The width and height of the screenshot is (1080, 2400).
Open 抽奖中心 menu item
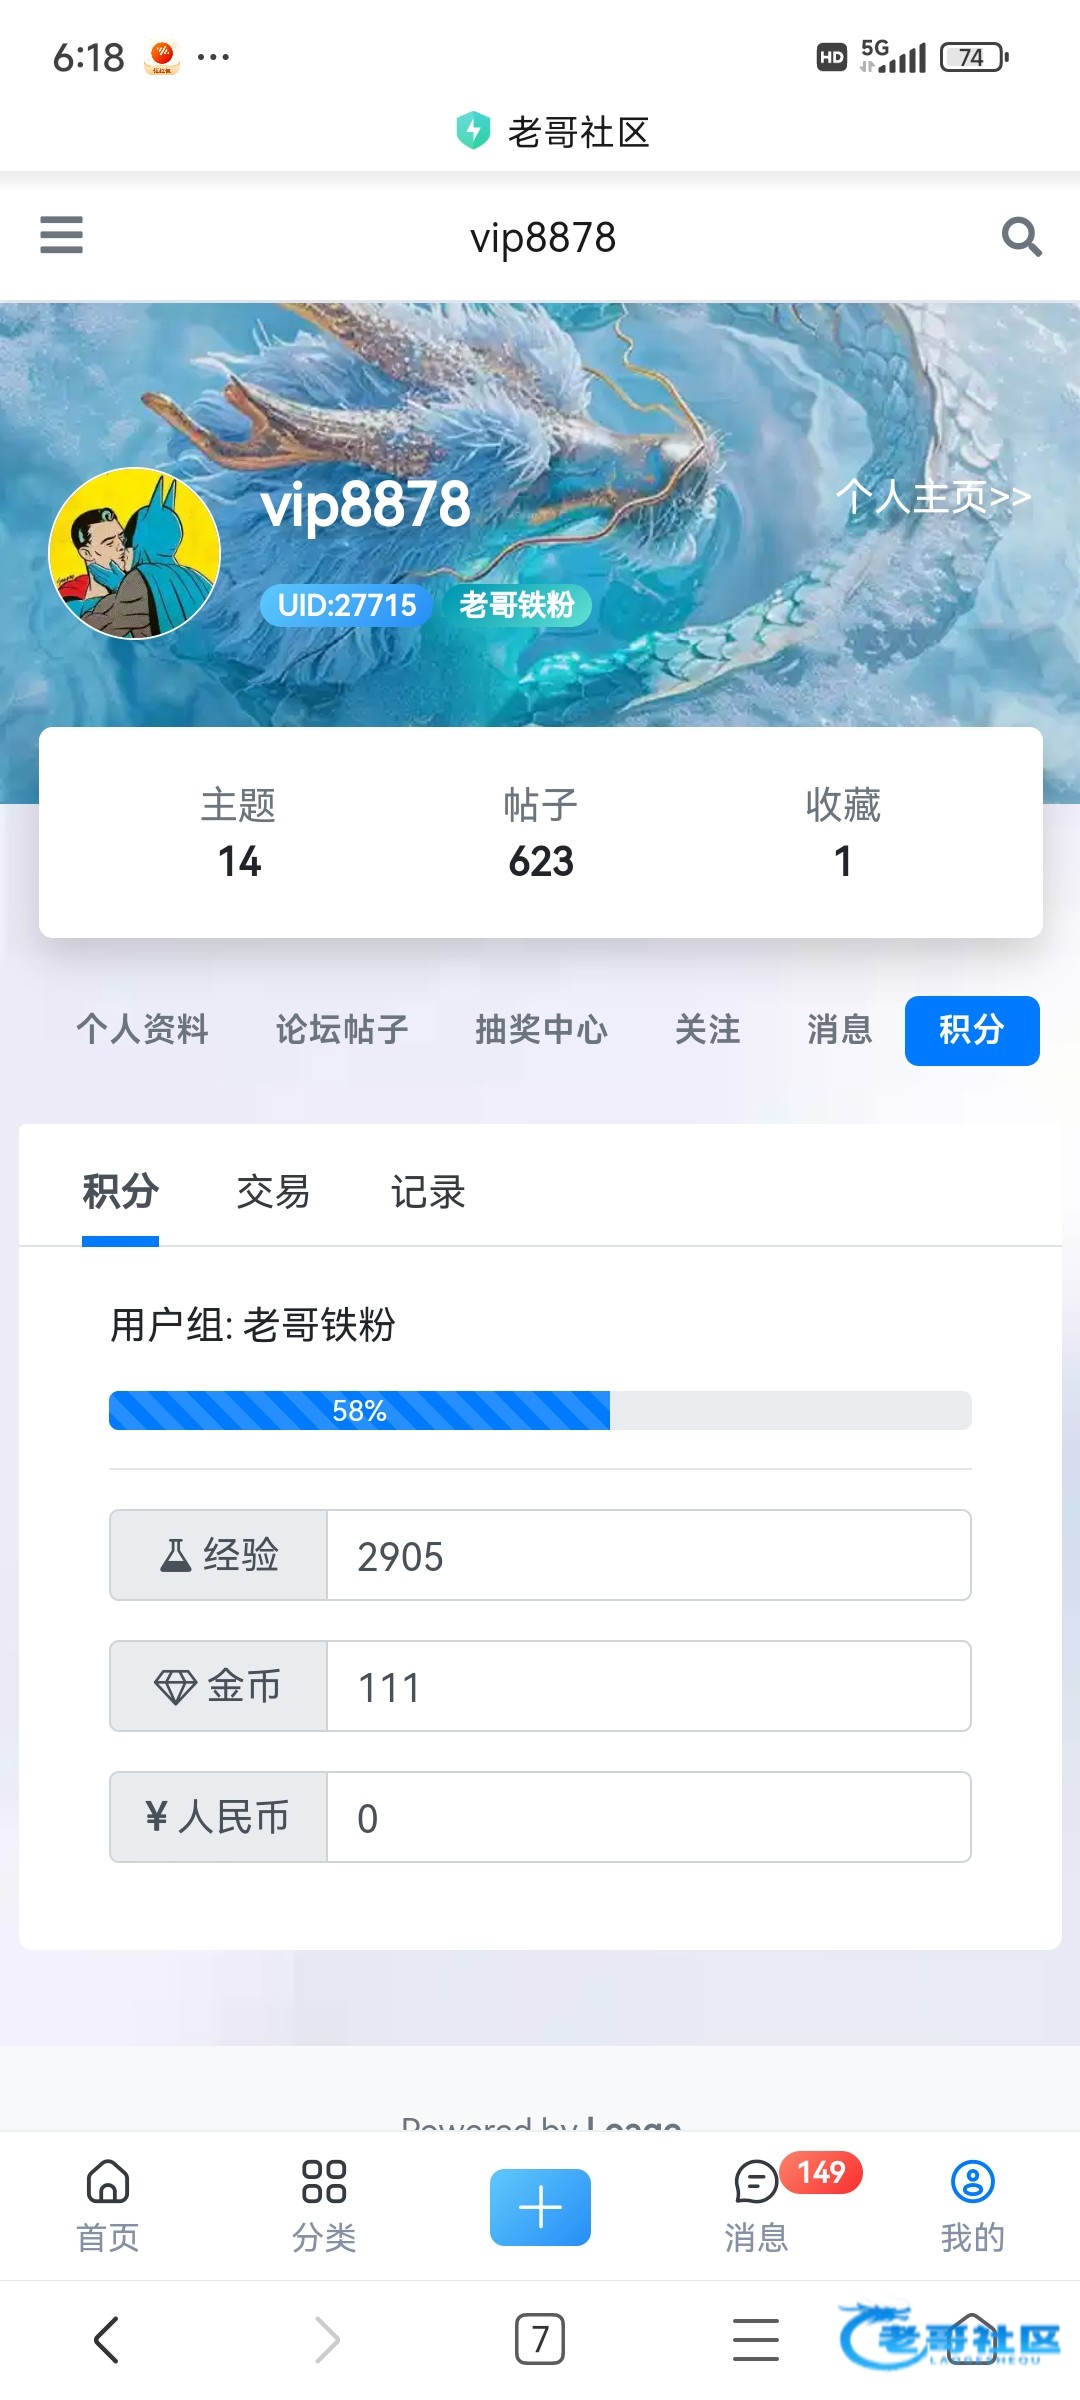coord(541,1030)
